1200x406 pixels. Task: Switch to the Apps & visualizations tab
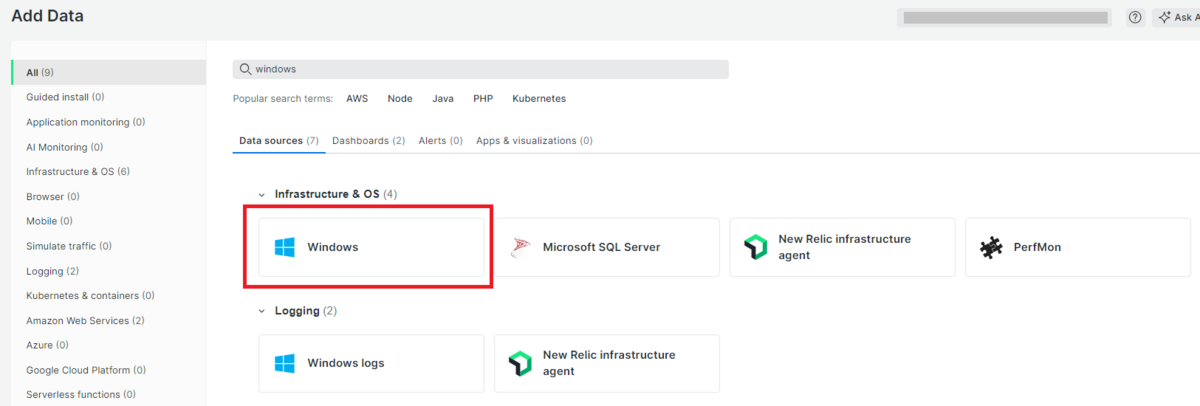(x=534, y=141)
